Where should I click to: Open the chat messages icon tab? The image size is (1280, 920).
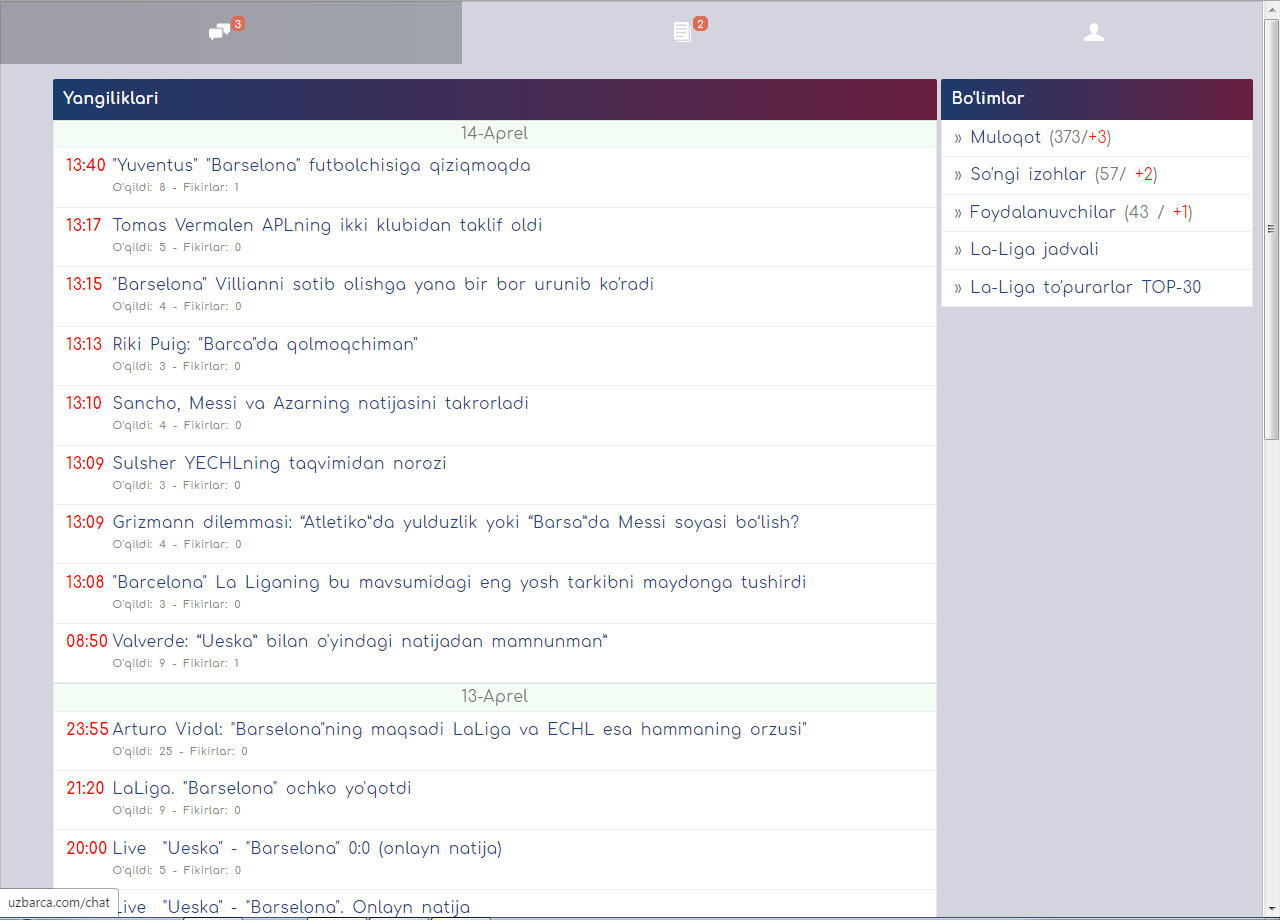[220, 32]
